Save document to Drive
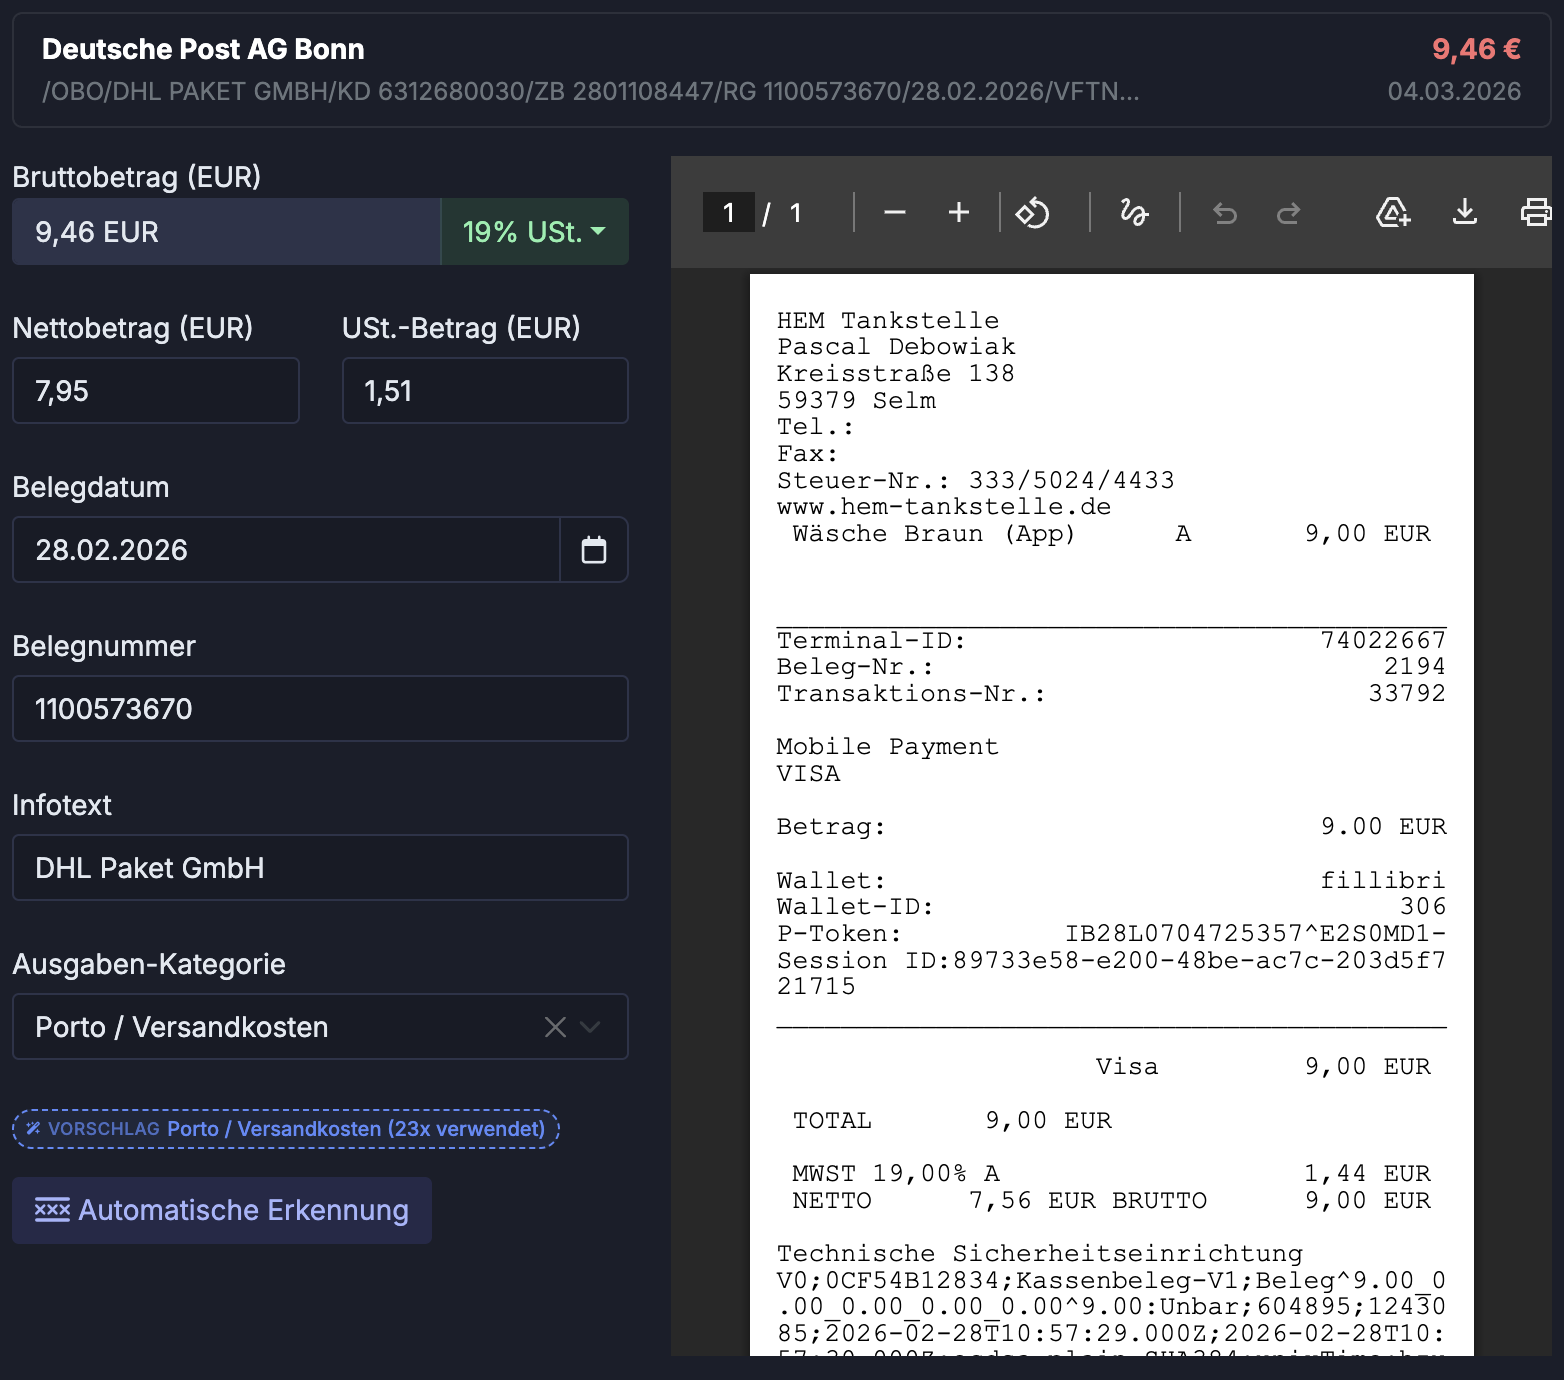This screenshot has height=1380, width=1564. pyautogui.click(x=1392, y=213)
